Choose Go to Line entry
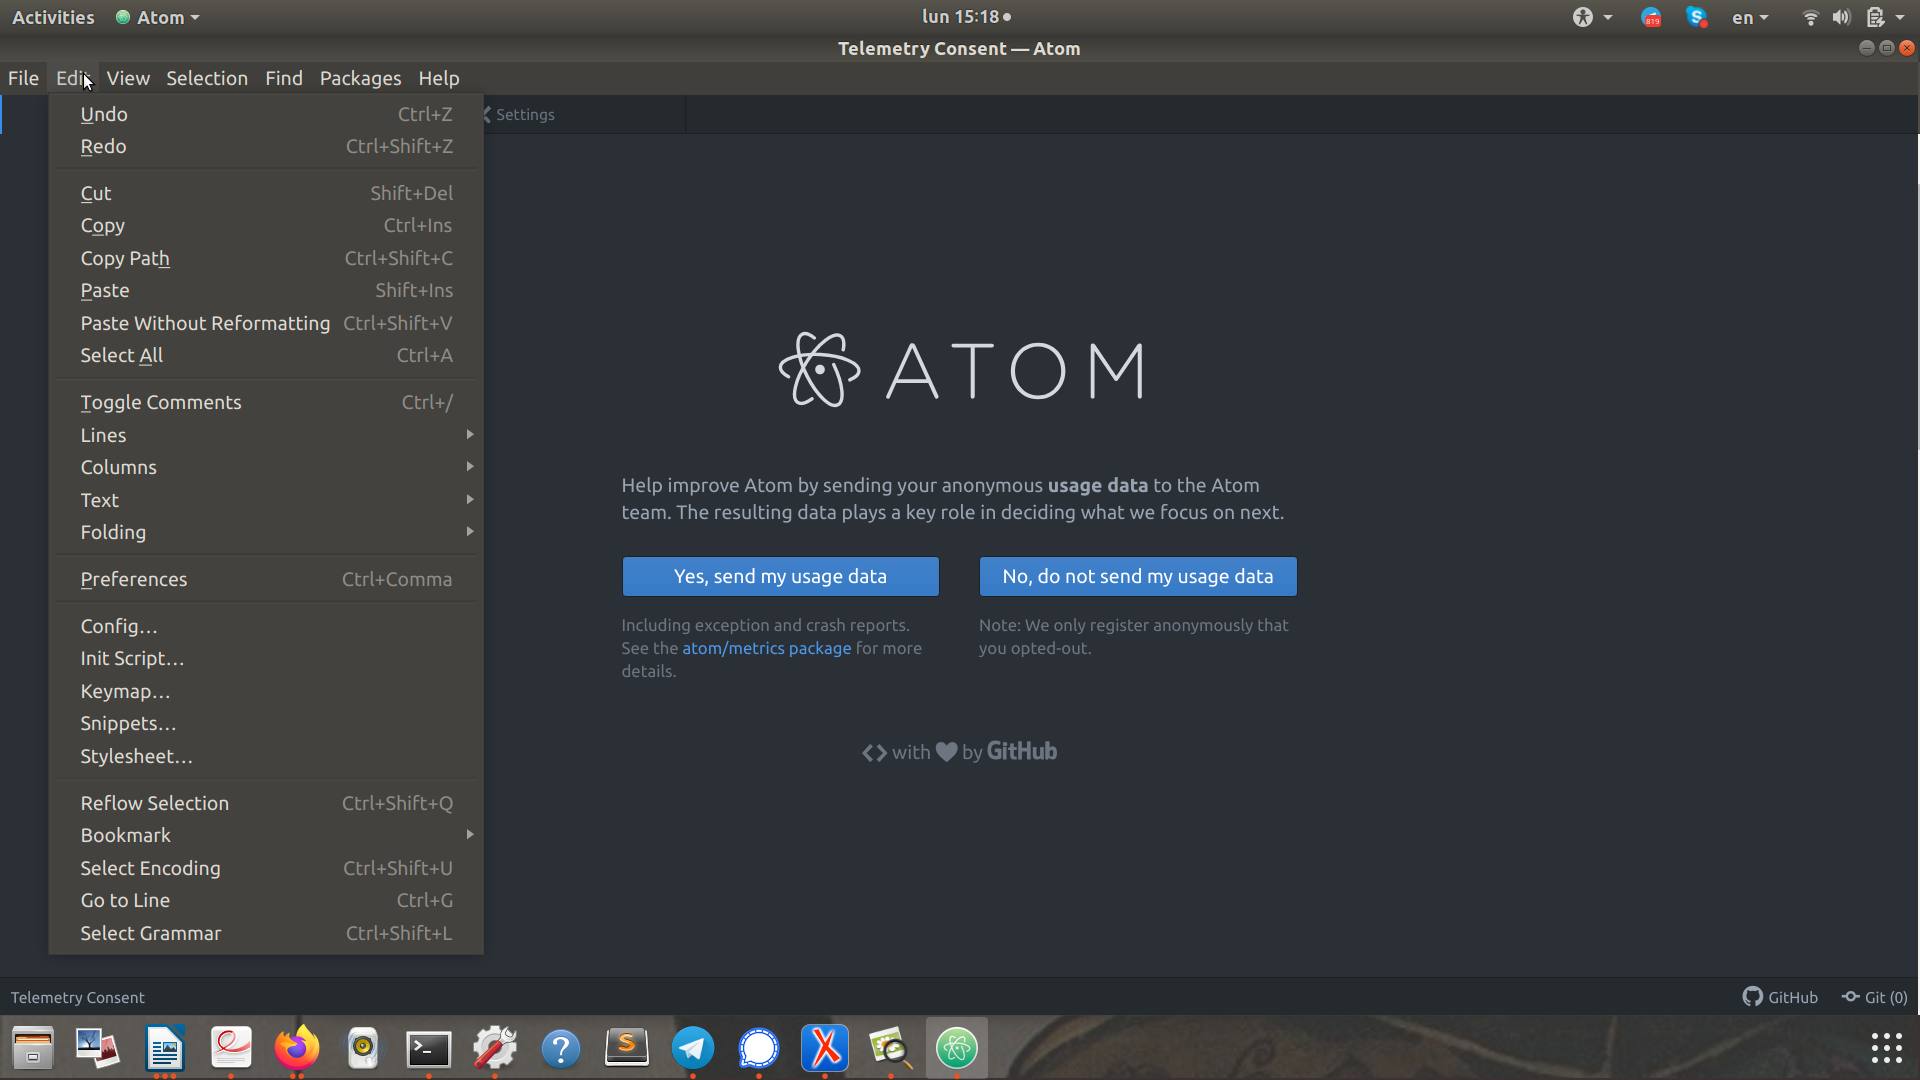The height and width of the screenshot is (1080, 1920). pyautogui.click(x=266, y=900)
